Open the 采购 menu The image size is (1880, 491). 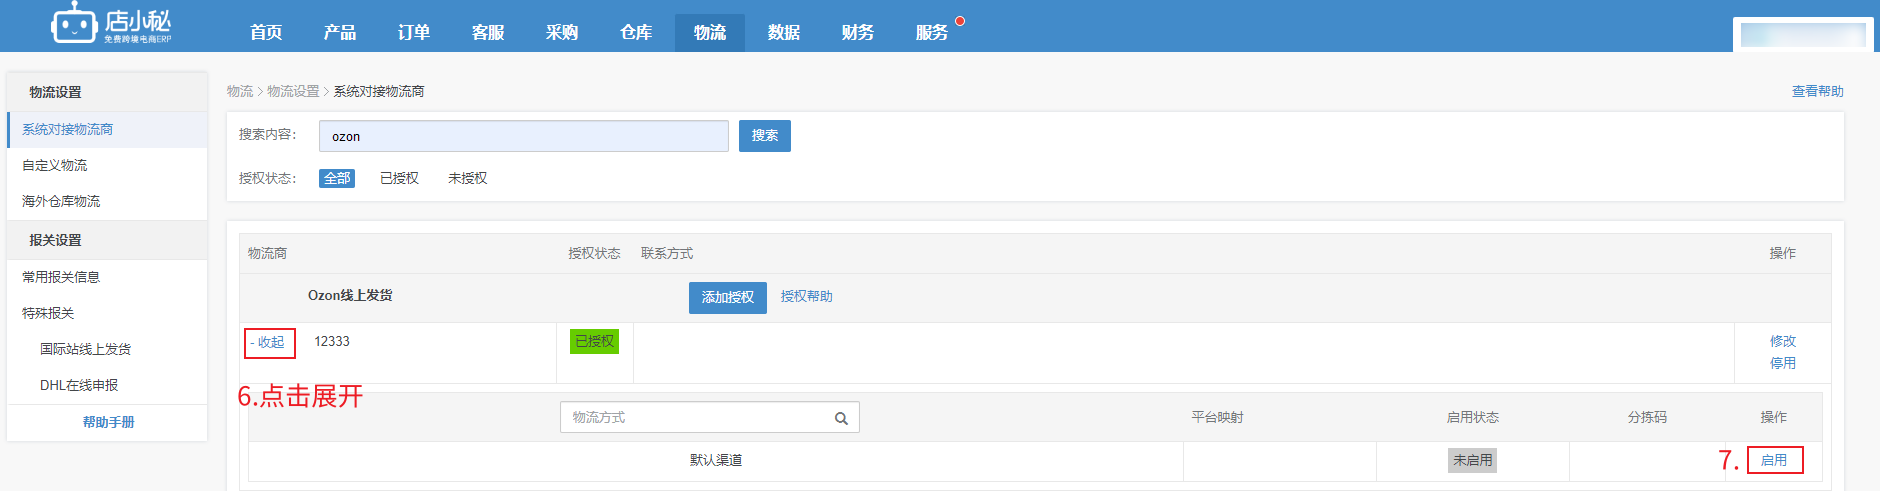pyautogui.click(x=562, y=32)
